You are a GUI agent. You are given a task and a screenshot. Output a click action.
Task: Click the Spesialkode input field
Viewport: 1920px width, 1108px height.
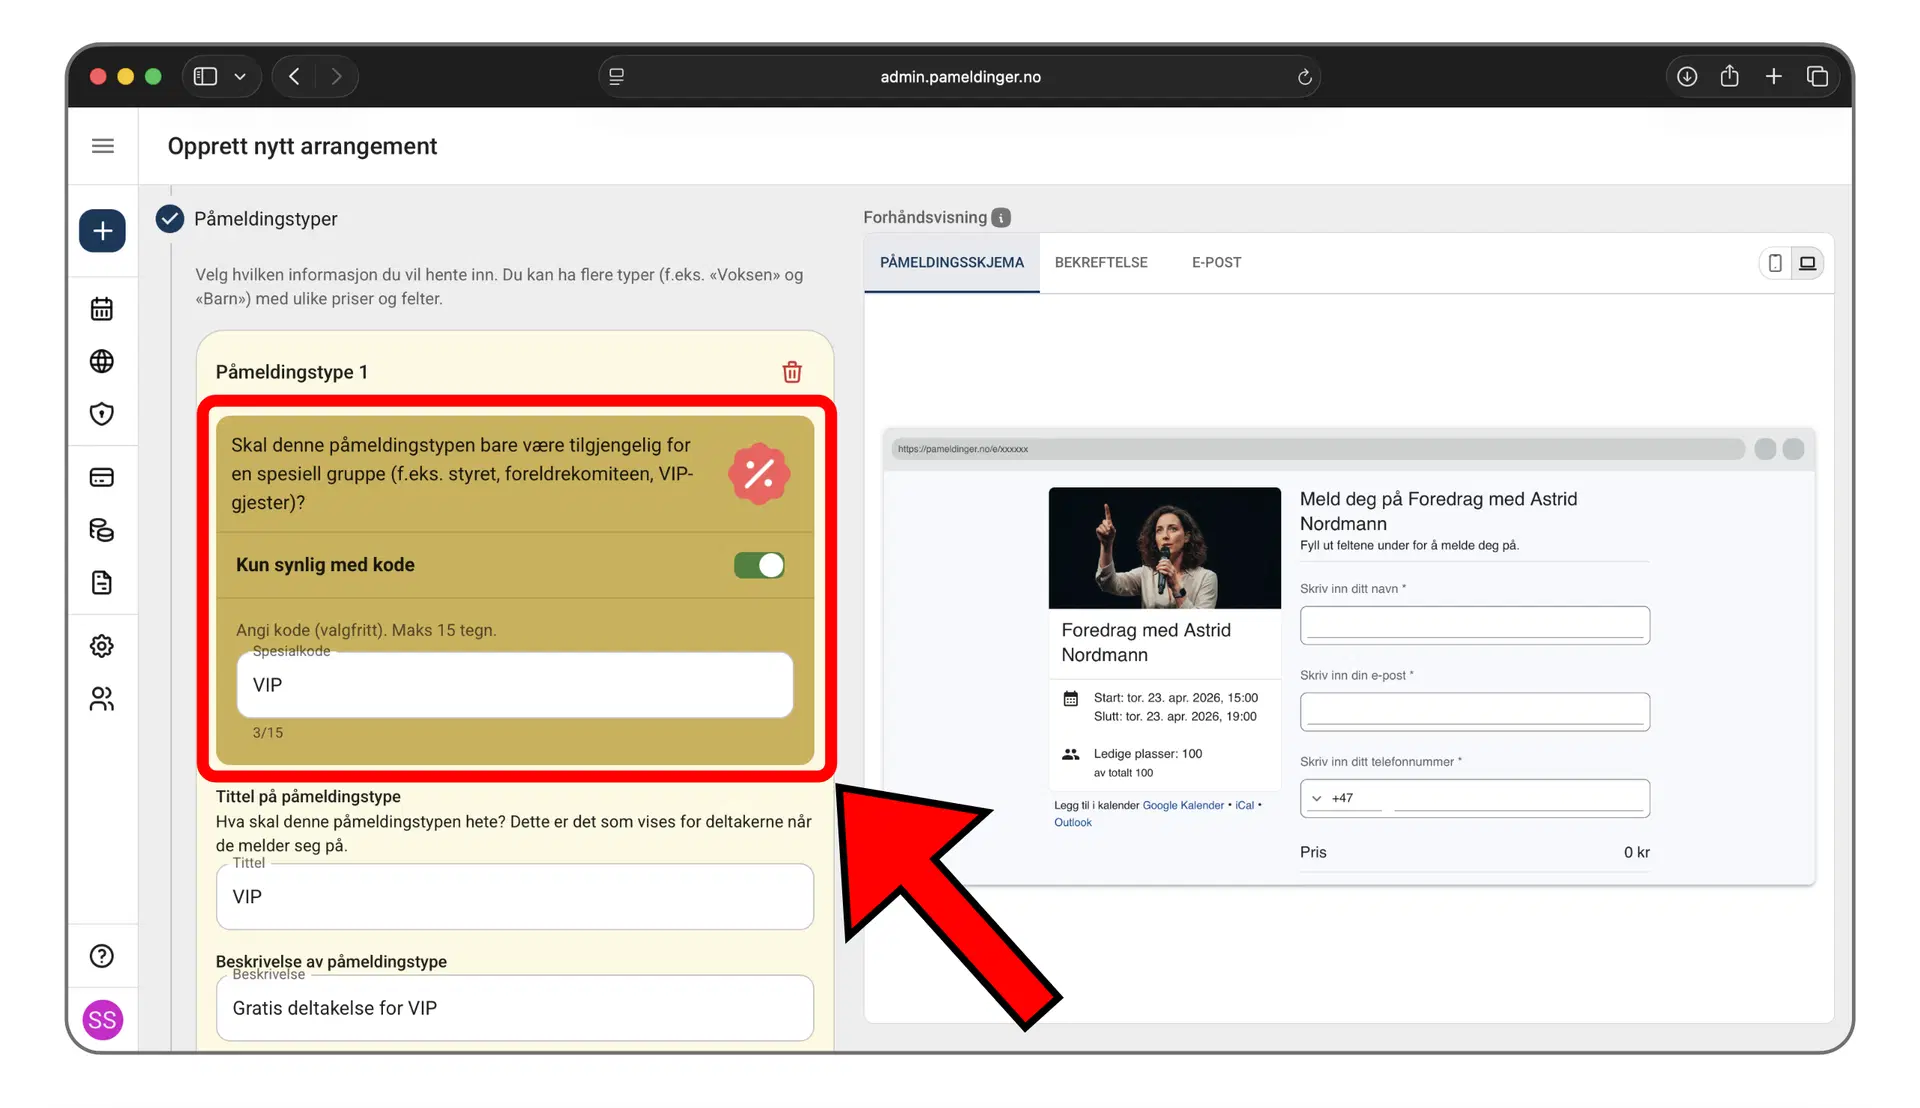515,685
